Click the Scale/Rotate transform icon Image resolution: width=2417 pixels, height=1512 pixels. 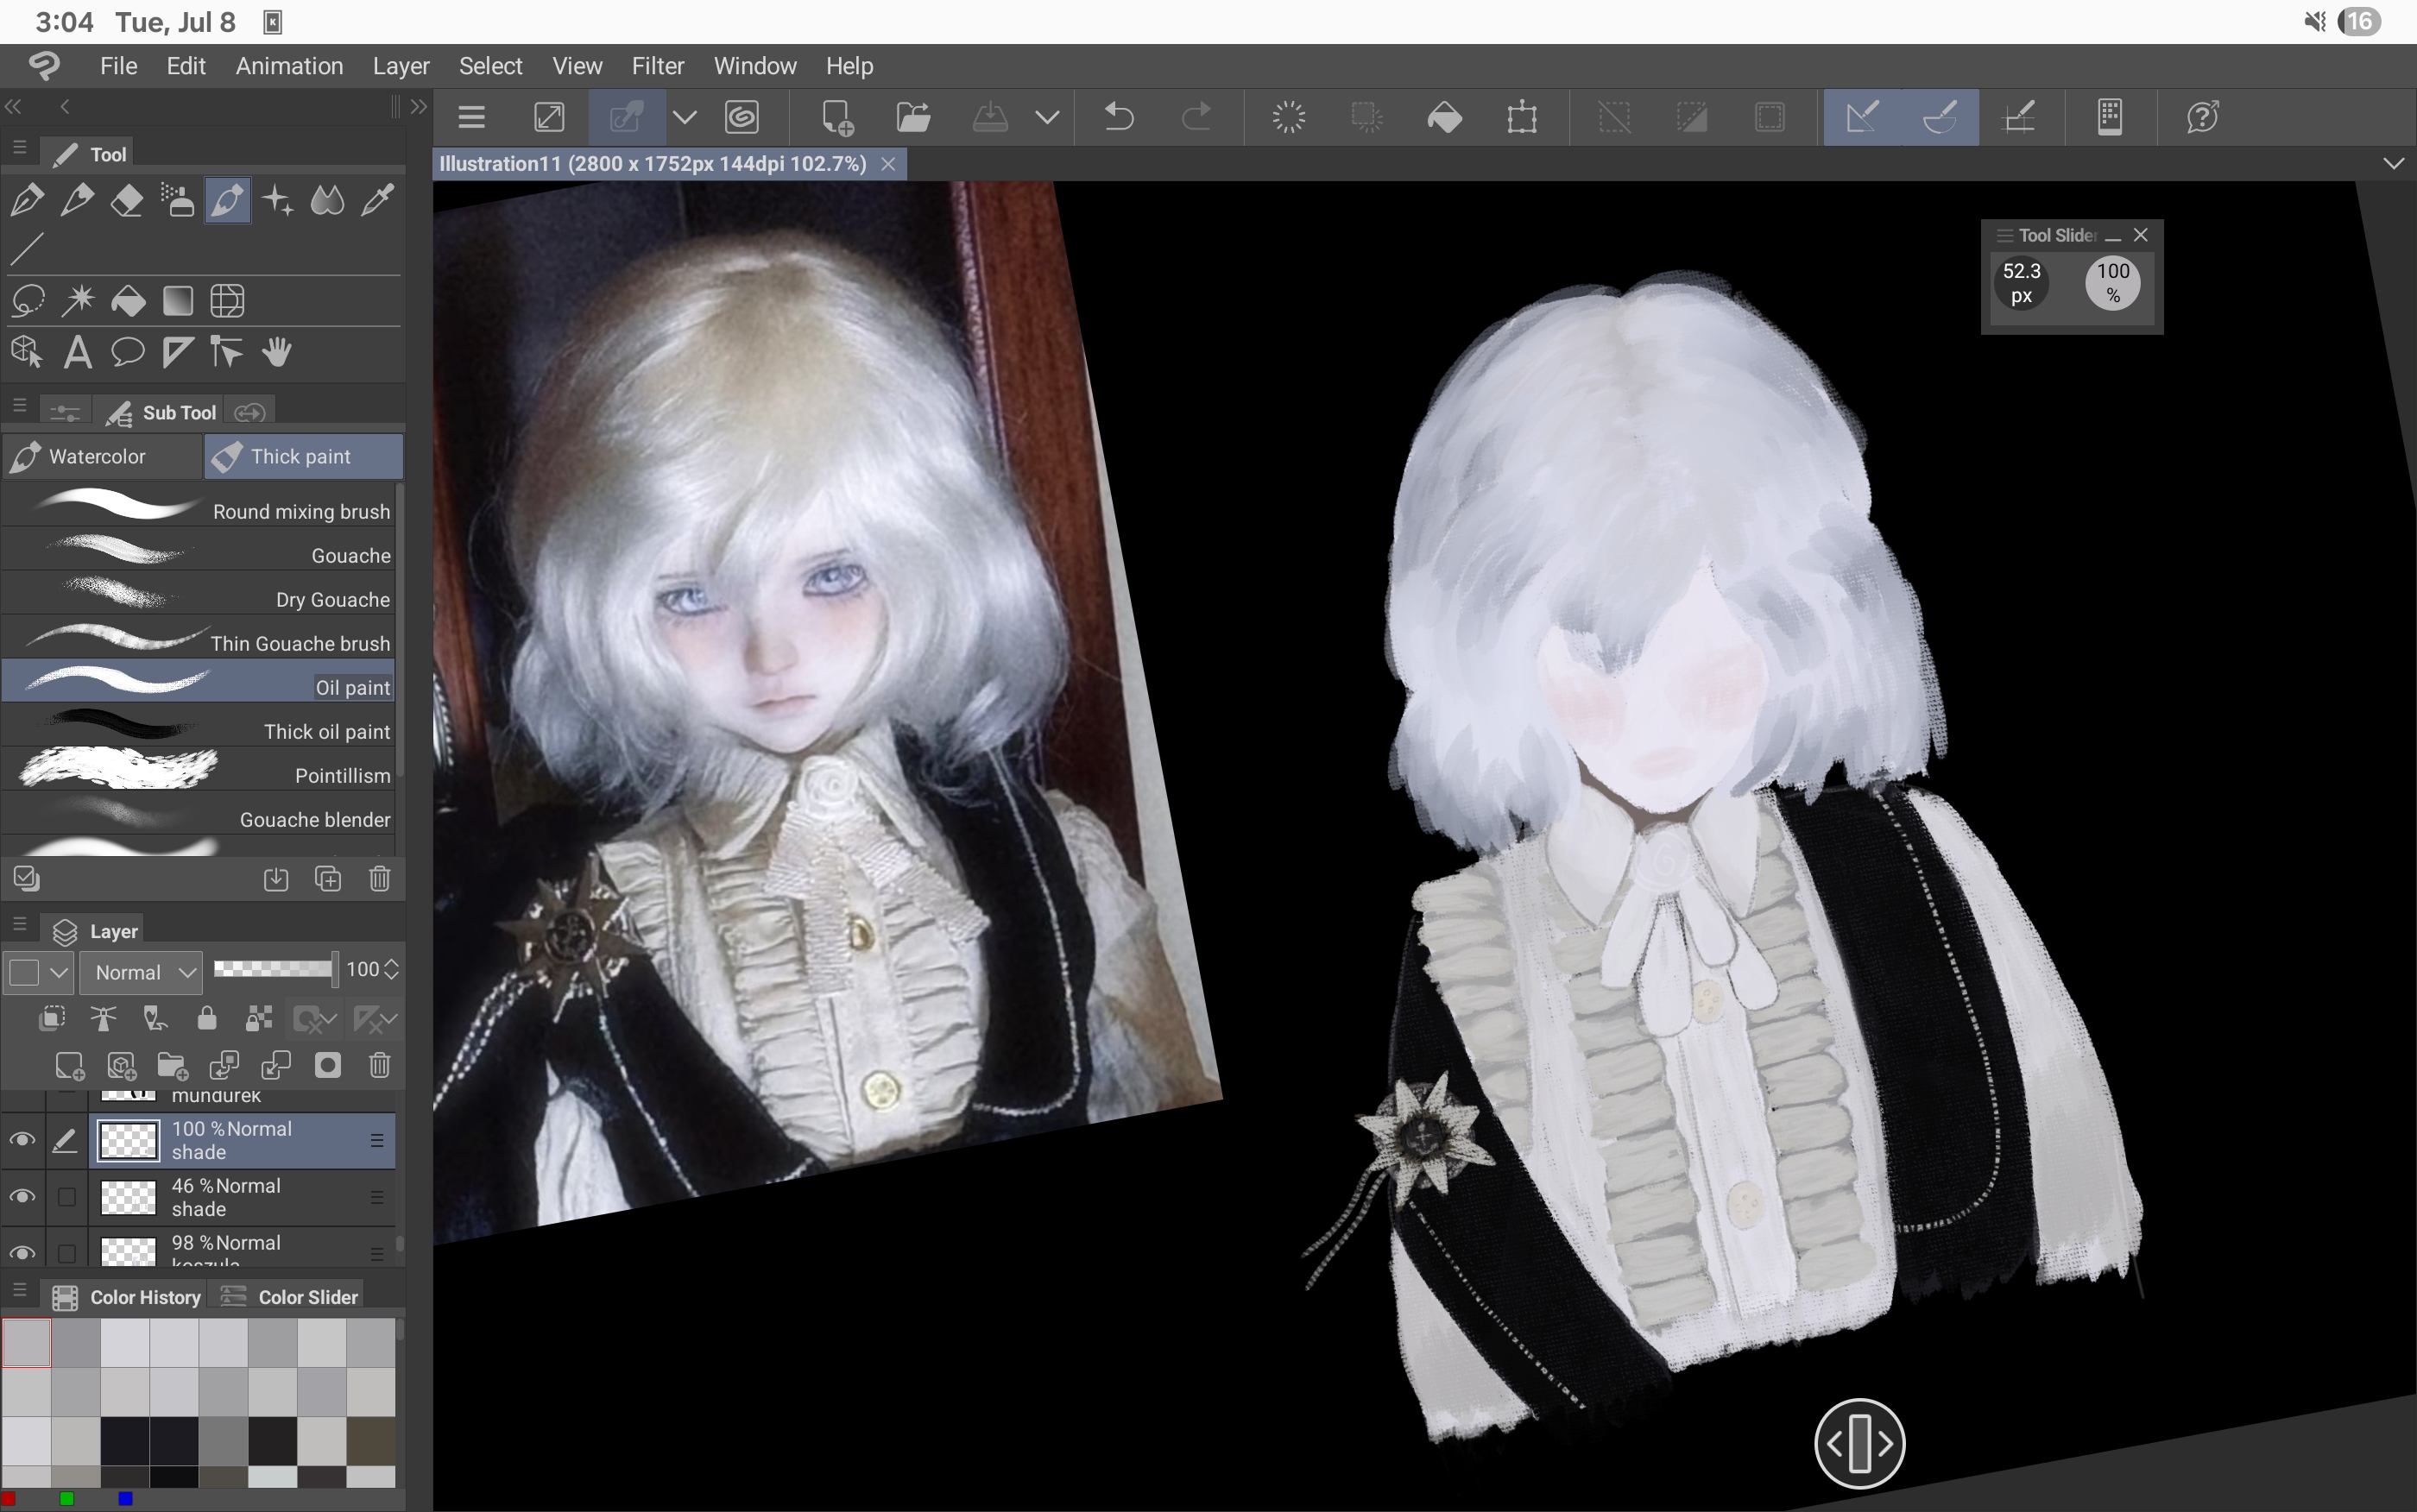[x=1522, y=117]
